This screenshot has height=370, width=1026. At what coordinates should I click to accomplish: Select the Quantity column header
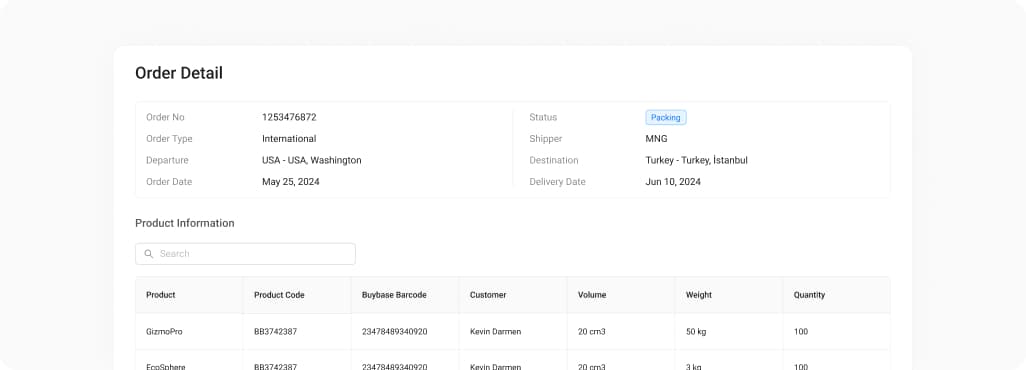(809, 295)
